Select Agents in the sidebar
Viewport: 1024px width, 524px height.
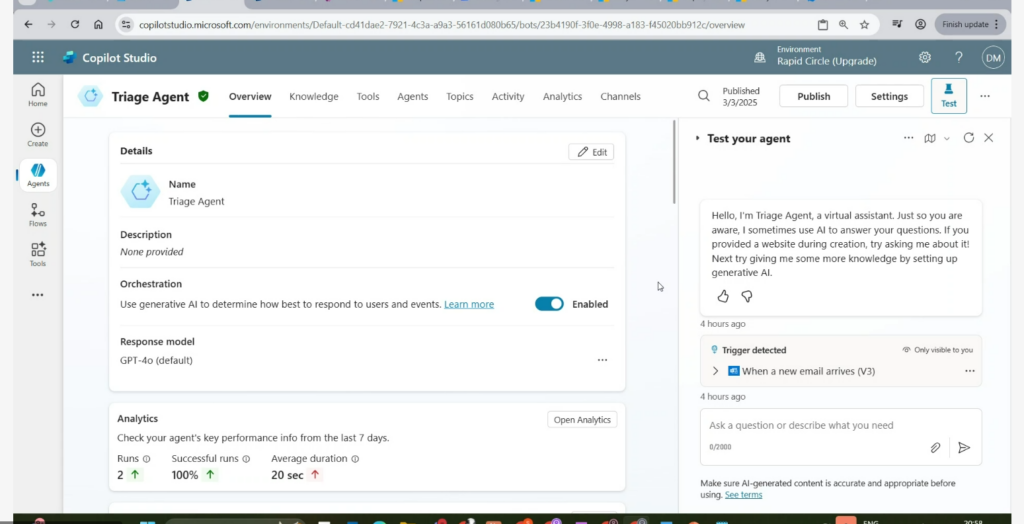coord(38,175)
